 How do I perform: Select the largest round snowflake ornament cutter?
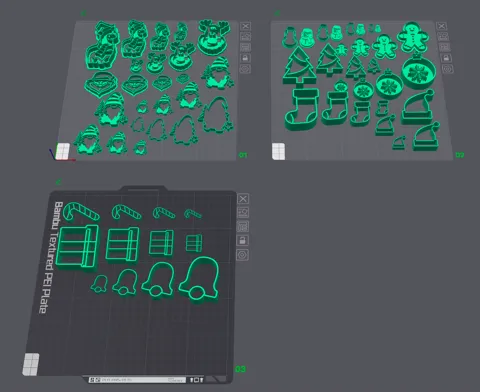(418, 72)
